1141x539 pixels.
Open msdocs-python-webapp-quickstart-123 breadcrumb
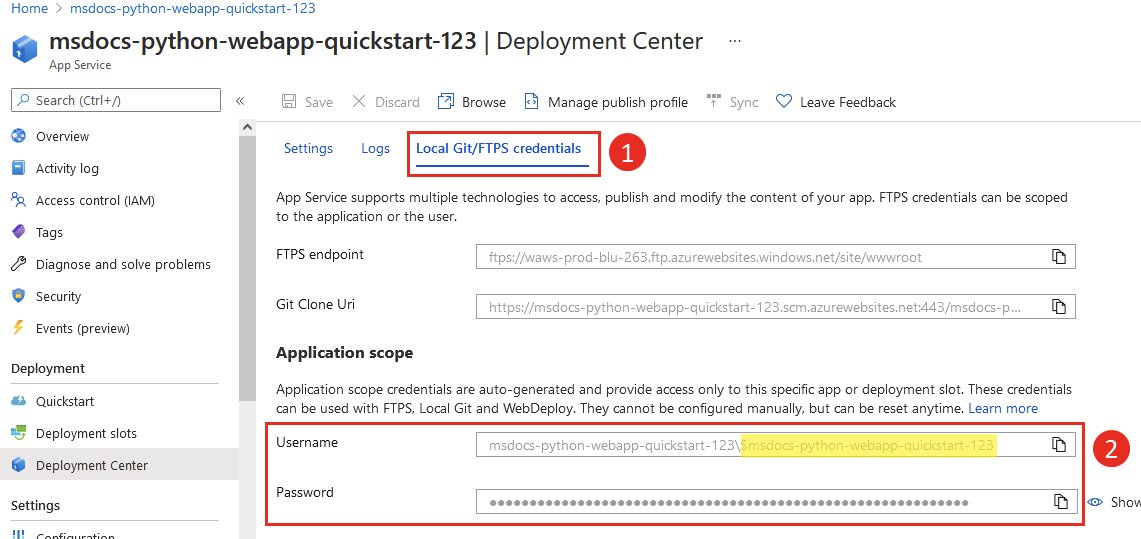coord(193,9)
